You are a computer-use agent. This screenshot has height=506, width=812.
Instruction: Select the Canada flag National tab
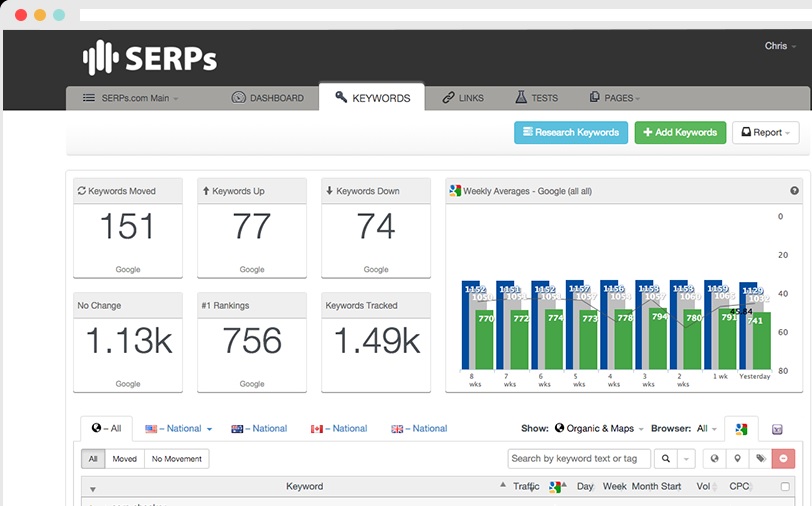pyautogui.click(x=339, y=428)
